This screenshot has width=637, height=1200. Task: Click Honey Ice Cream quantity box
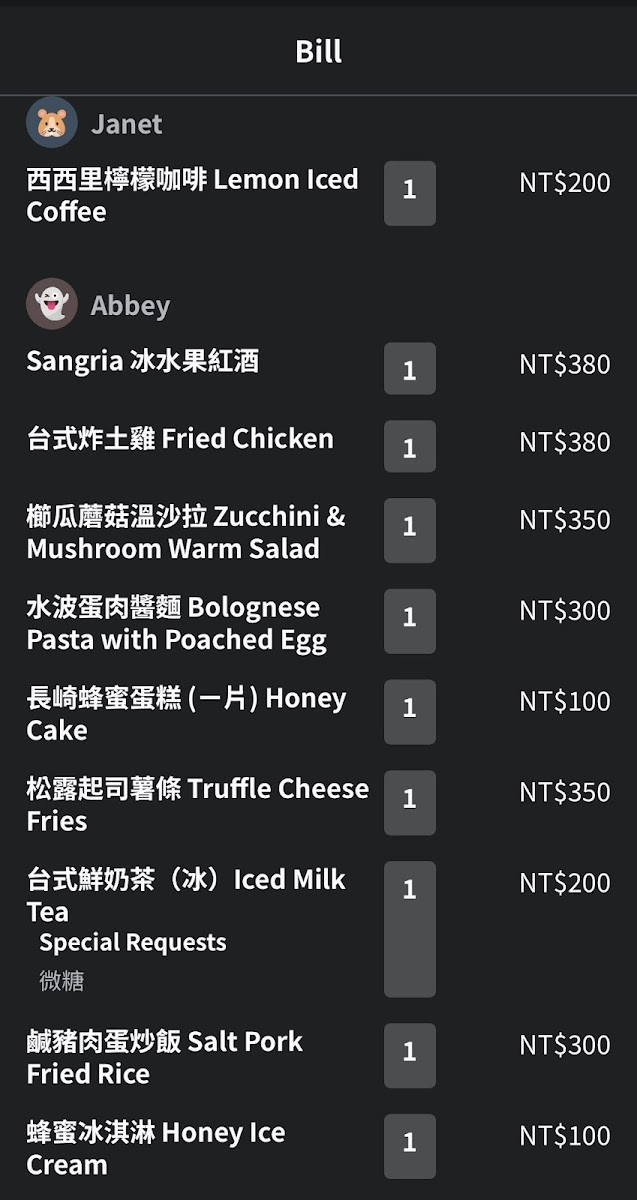click(410, 1146)
